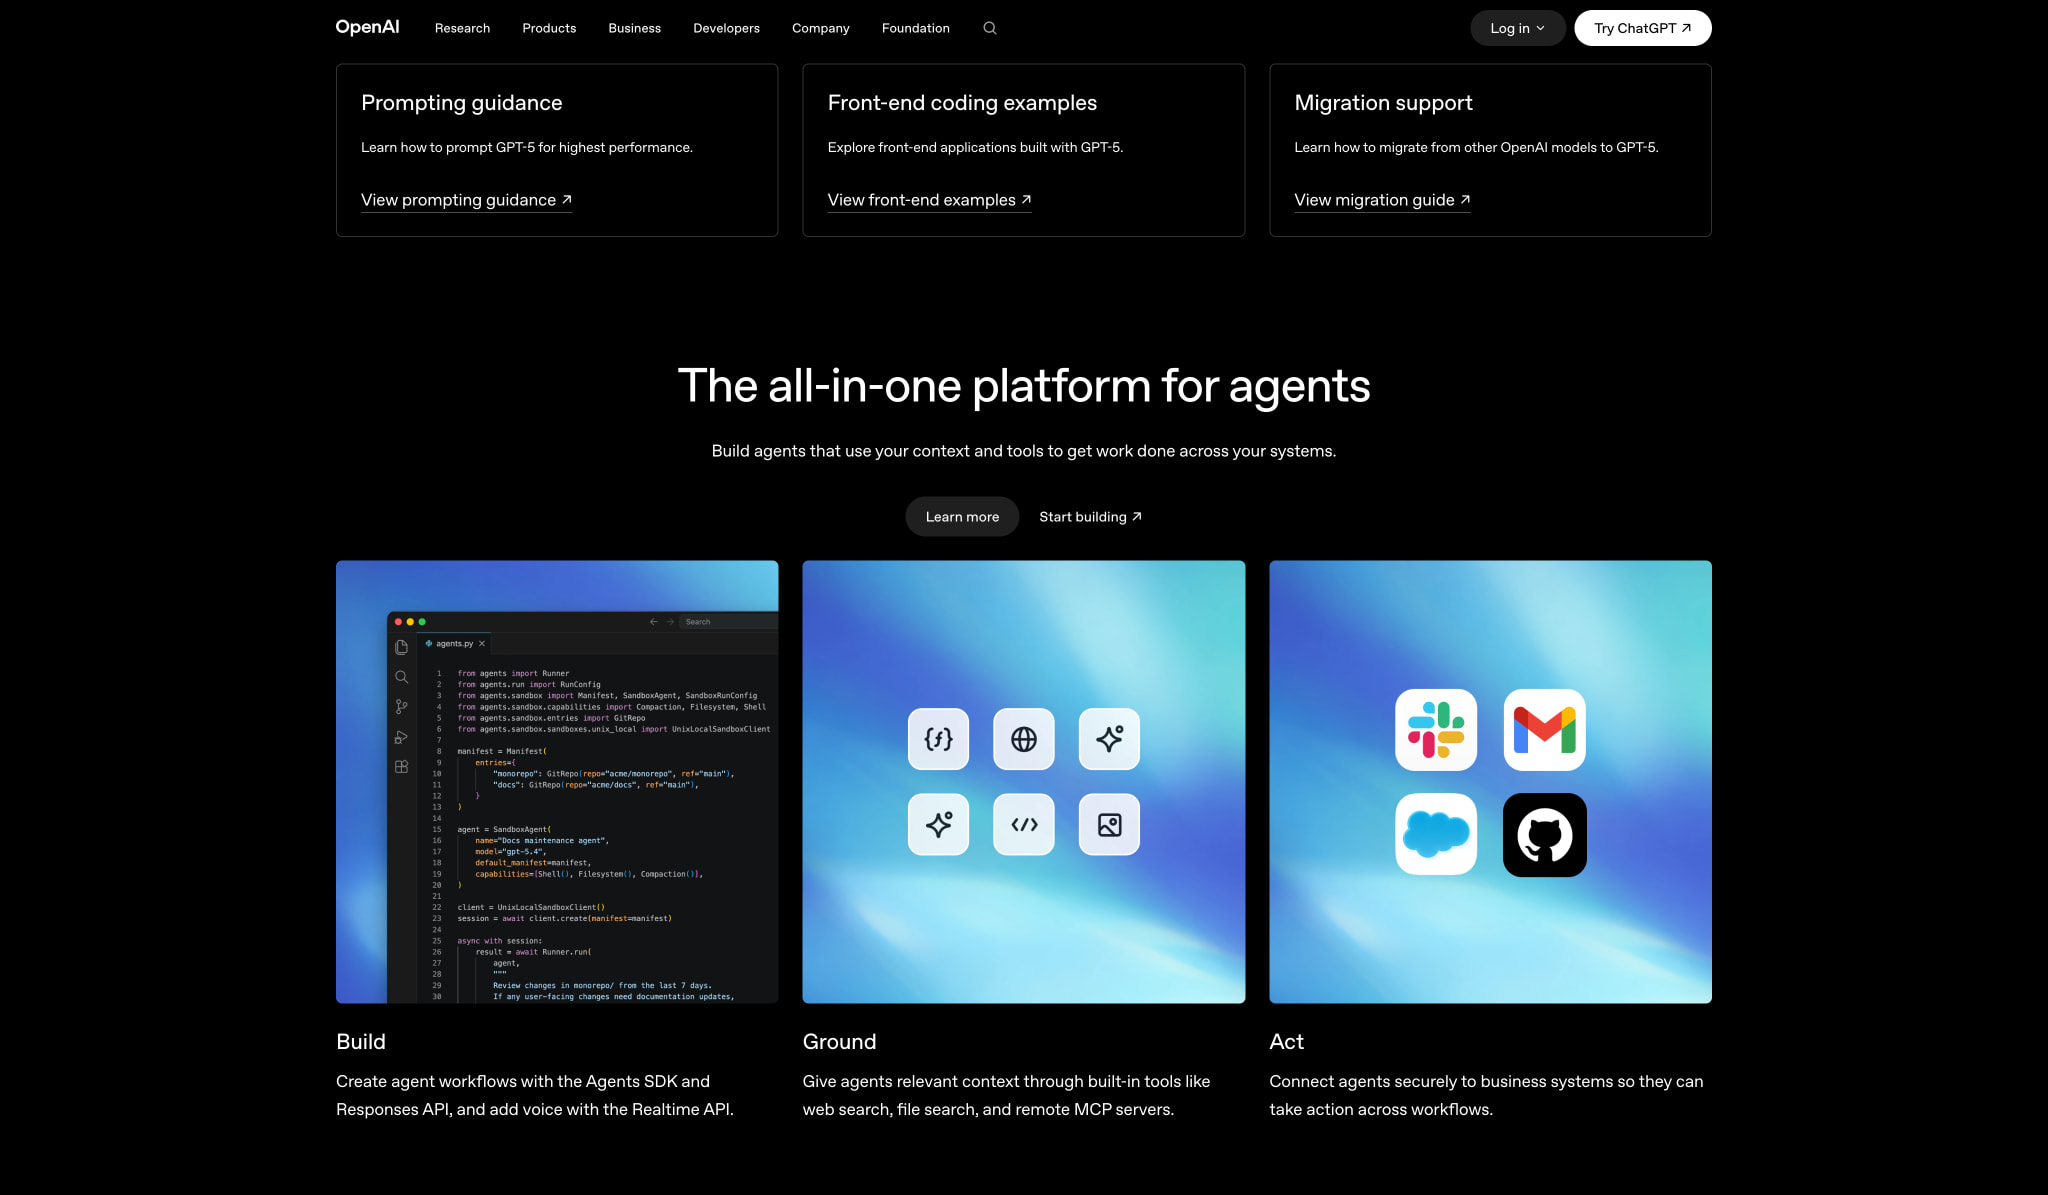This screenshot has height=1195, width=2048.
Task: Open the Research menu
Action: (462, 28)
